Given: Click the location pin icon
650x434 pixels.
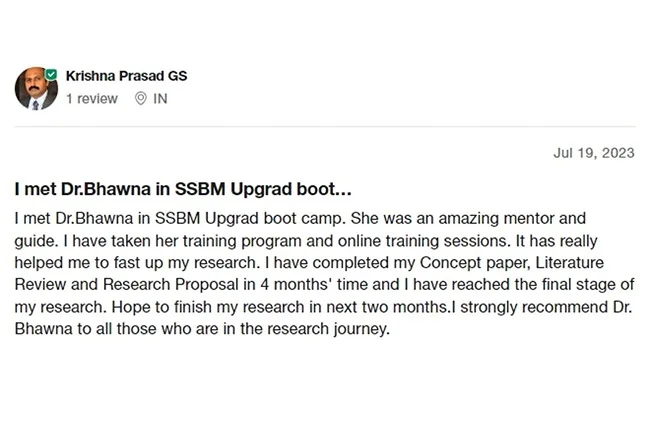Looking at the screenshot, I should [x=140, y=99].
